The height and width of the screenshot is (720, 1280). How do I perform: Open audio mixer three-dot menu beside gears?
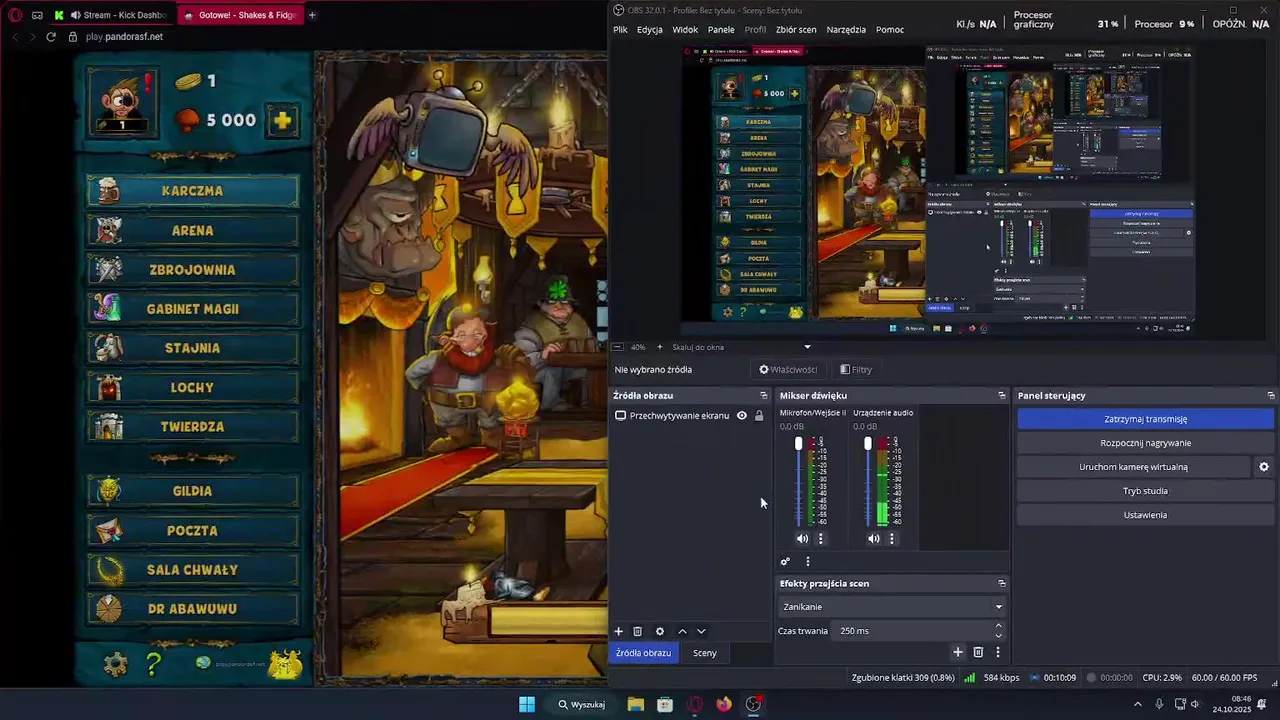pyautogui.click(x=808, y=562)
